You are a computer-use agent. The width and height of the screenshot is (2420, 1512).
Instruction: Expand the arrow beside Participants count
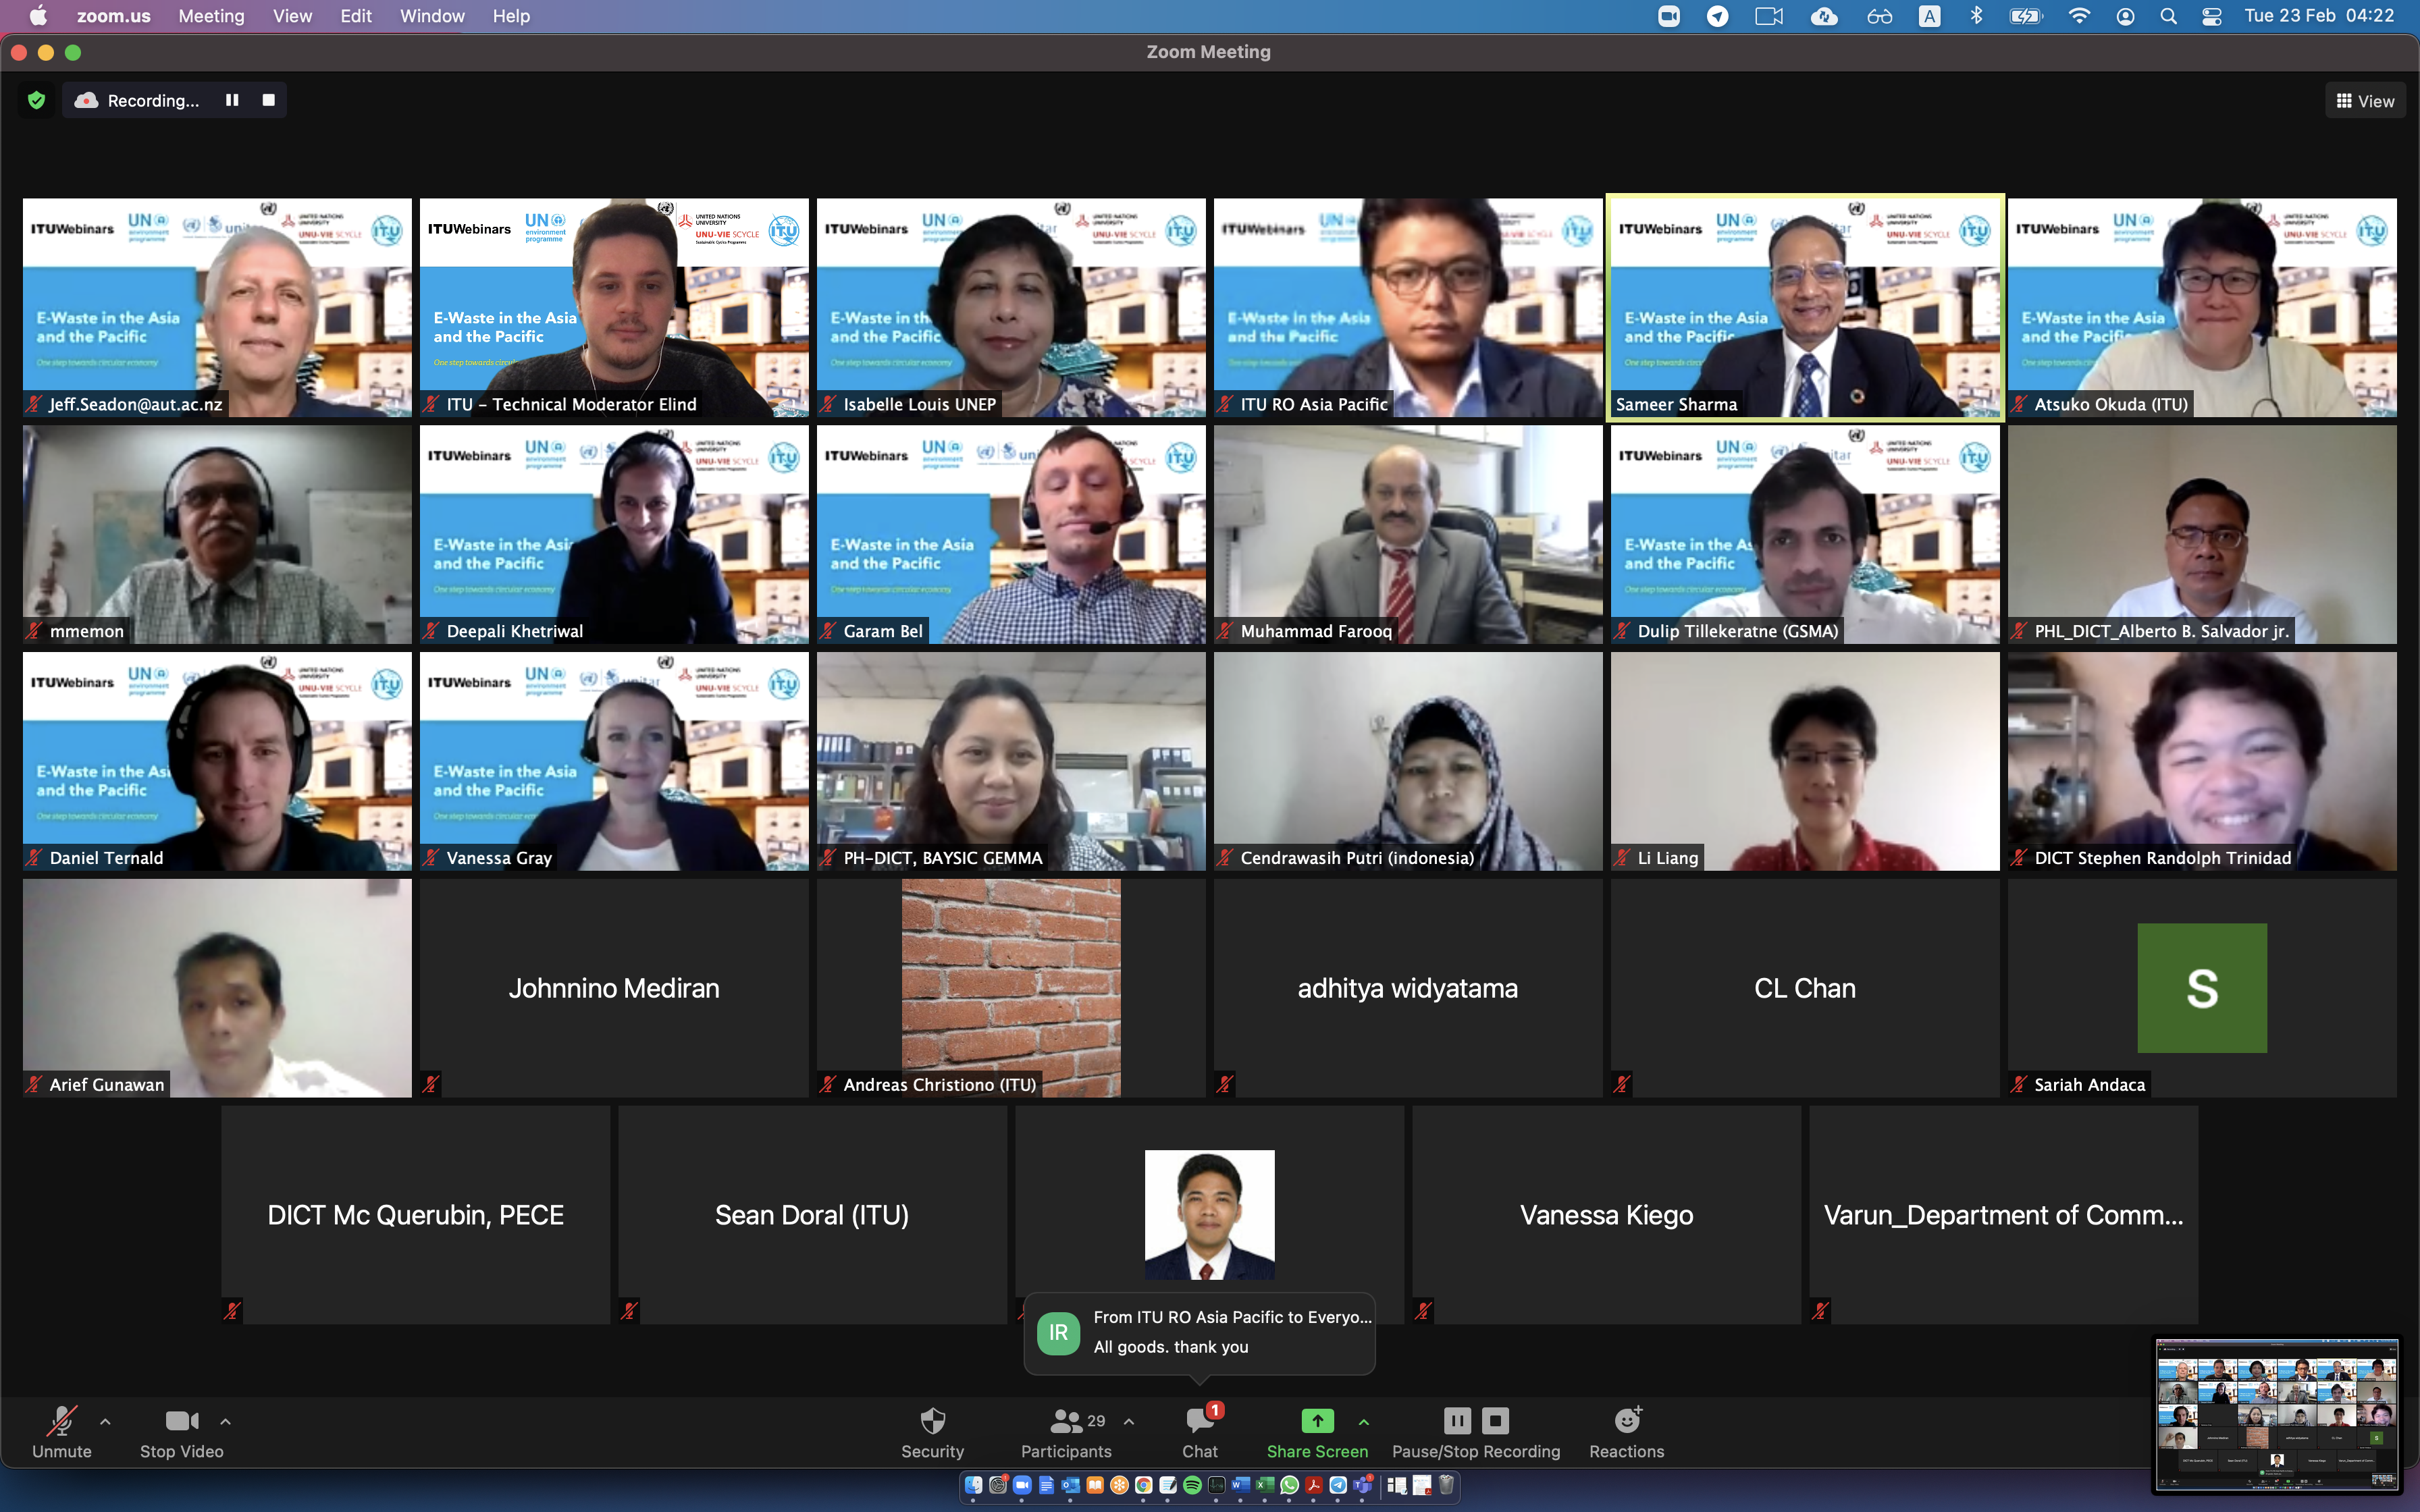(x=1129, y=1421)
